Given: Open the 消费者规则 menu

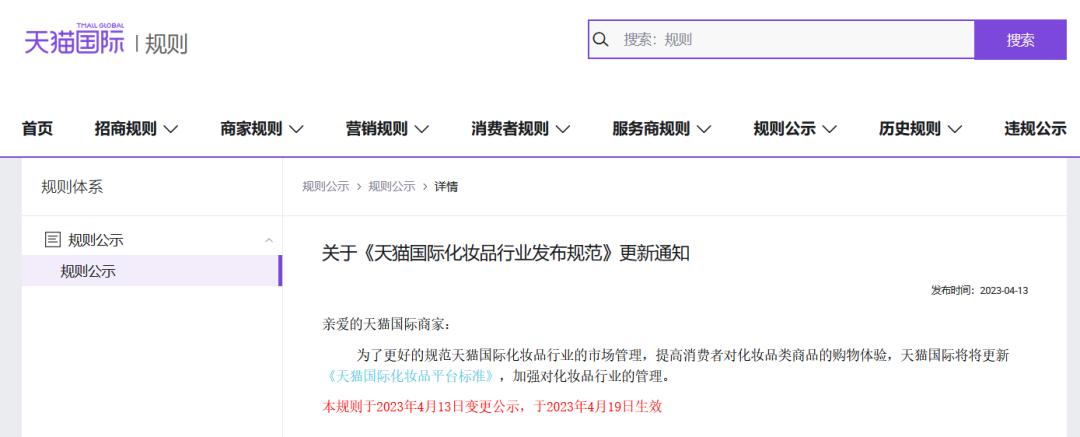Looking at the screenshot, I should point(521,128).
